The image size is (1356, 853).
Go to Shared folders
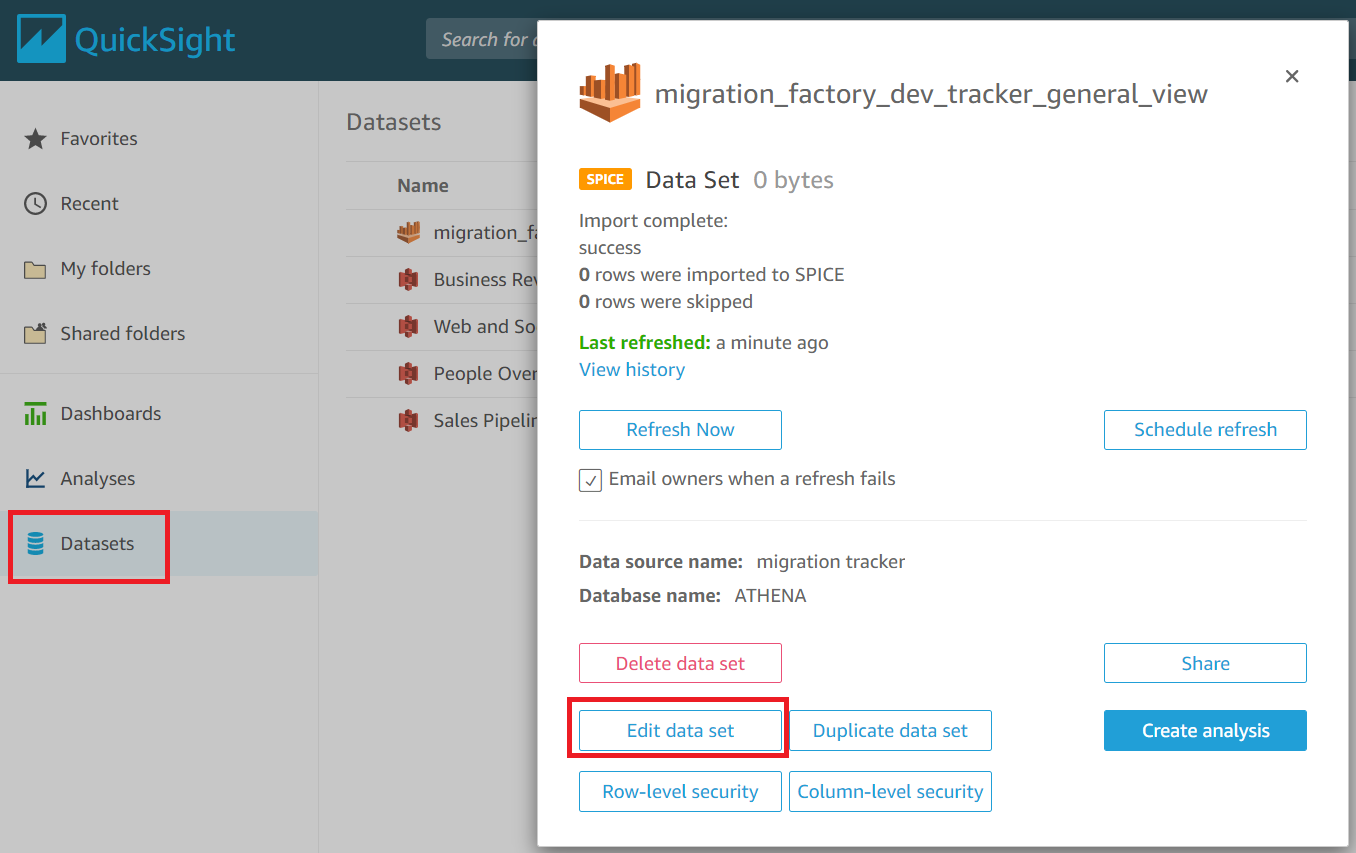[122, 334]
